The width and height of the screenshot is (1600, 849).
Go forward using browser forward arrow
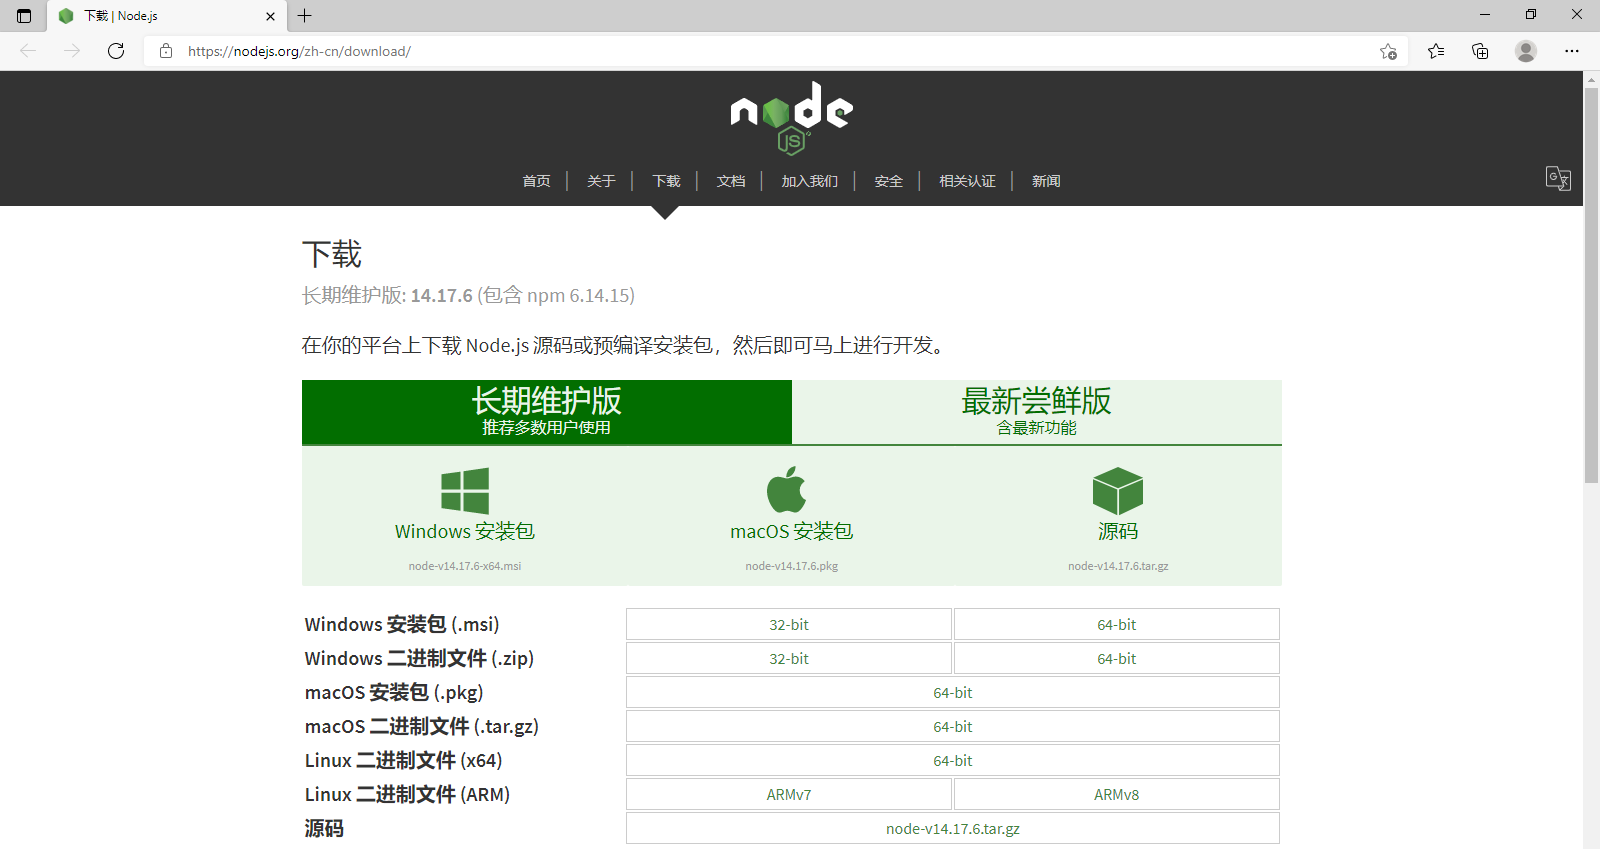(x=72, y=51)
